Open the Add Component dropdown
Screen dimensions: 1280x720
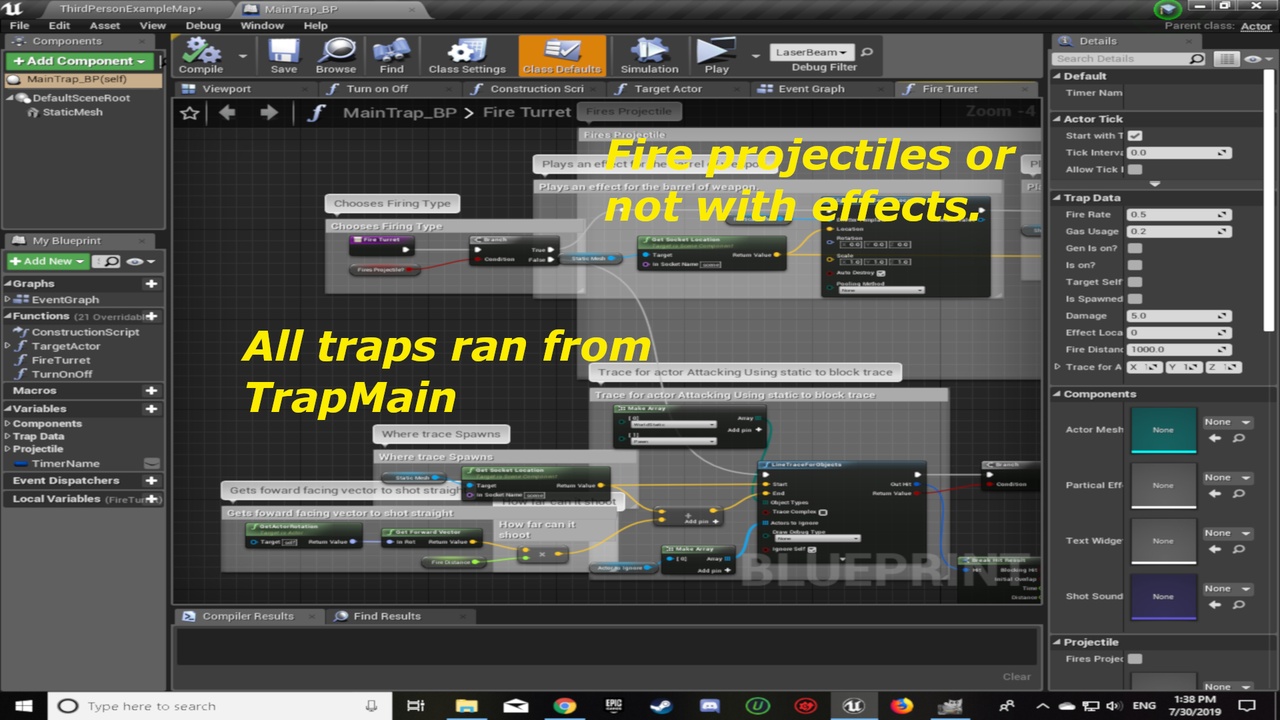79,61
